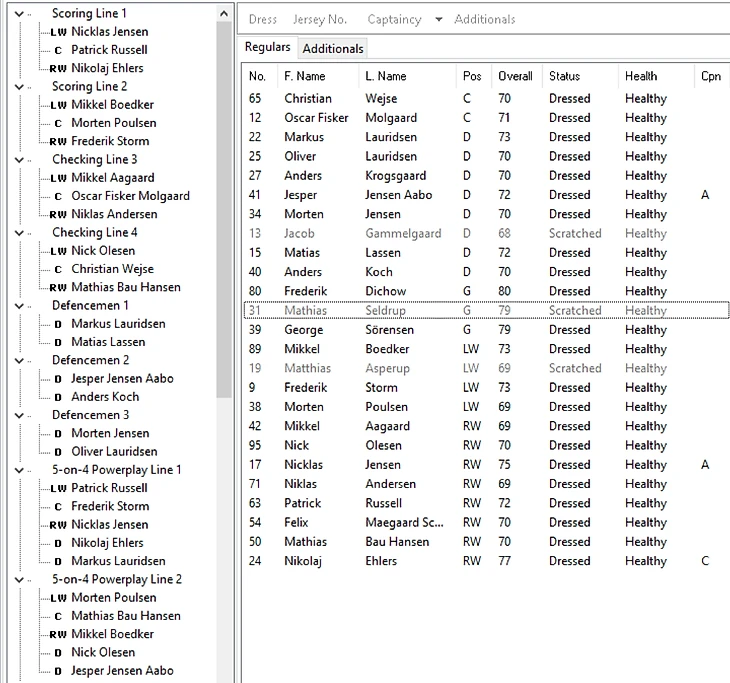Sort roster by Status column header
The height and width of the screenshot is (683, 730).
(581, 76)
